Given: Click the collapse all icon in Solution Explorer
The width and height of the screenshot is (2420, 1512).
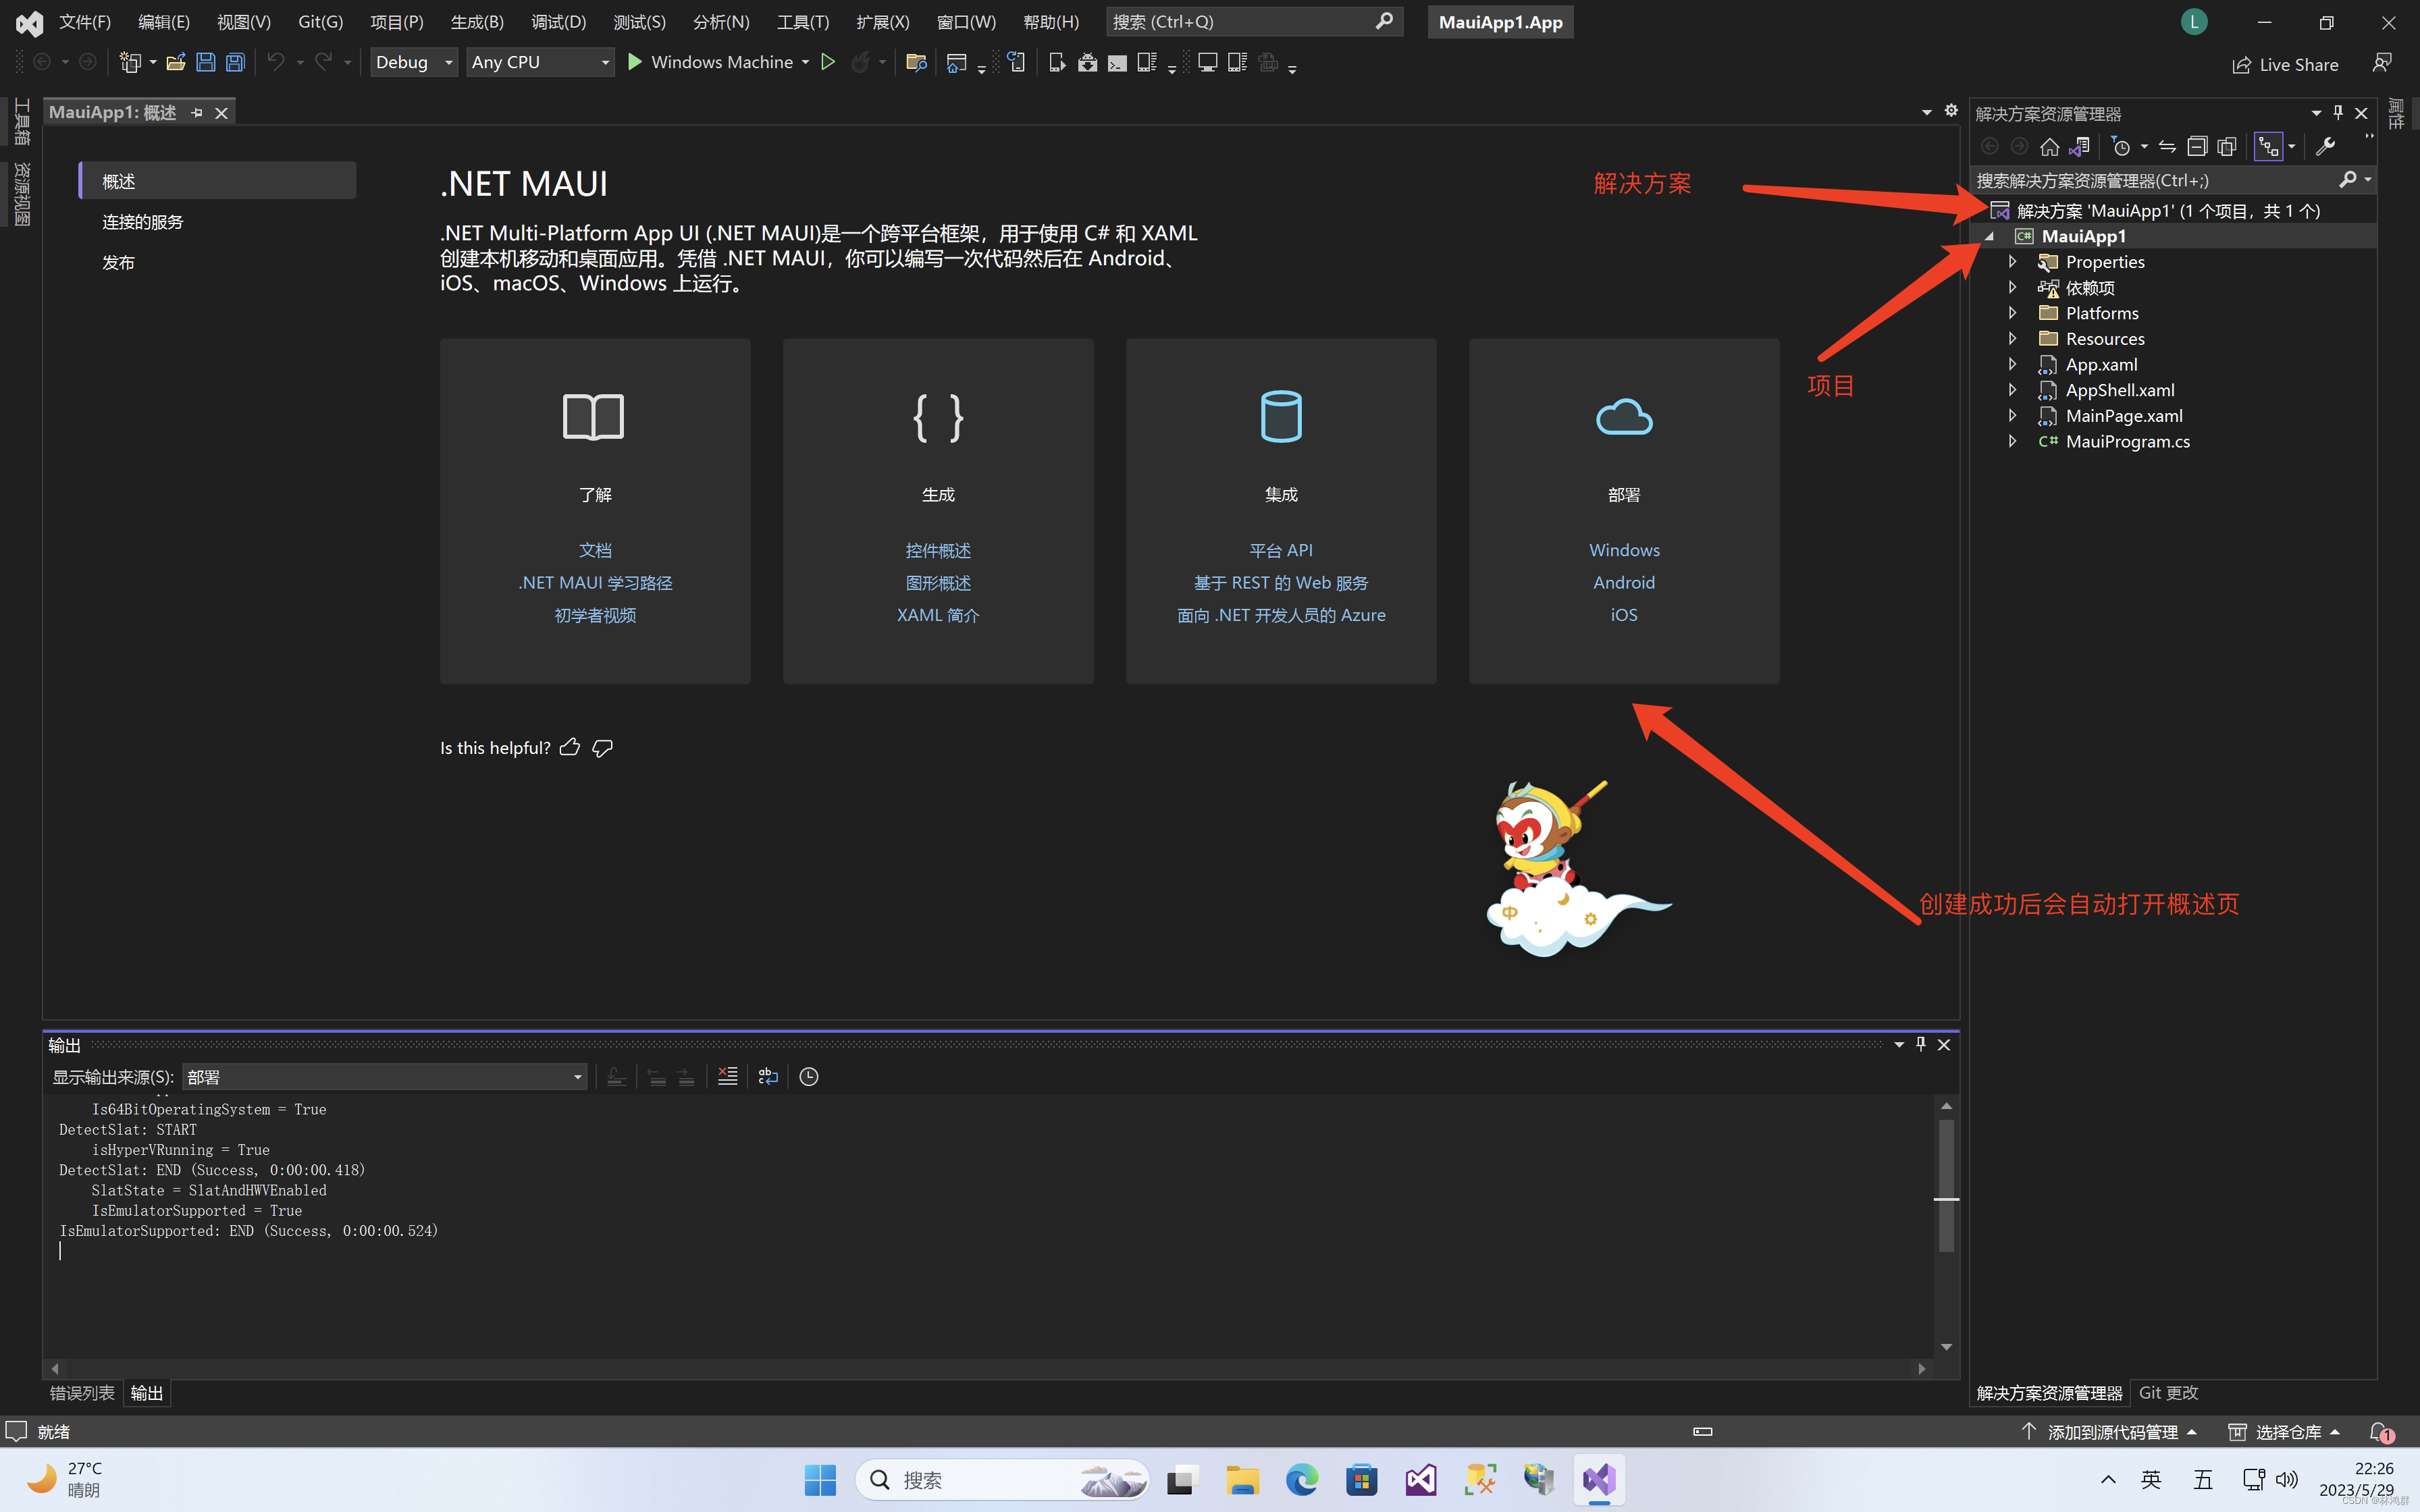Looking at the screenshot, I should click(x=2197, y=146).
